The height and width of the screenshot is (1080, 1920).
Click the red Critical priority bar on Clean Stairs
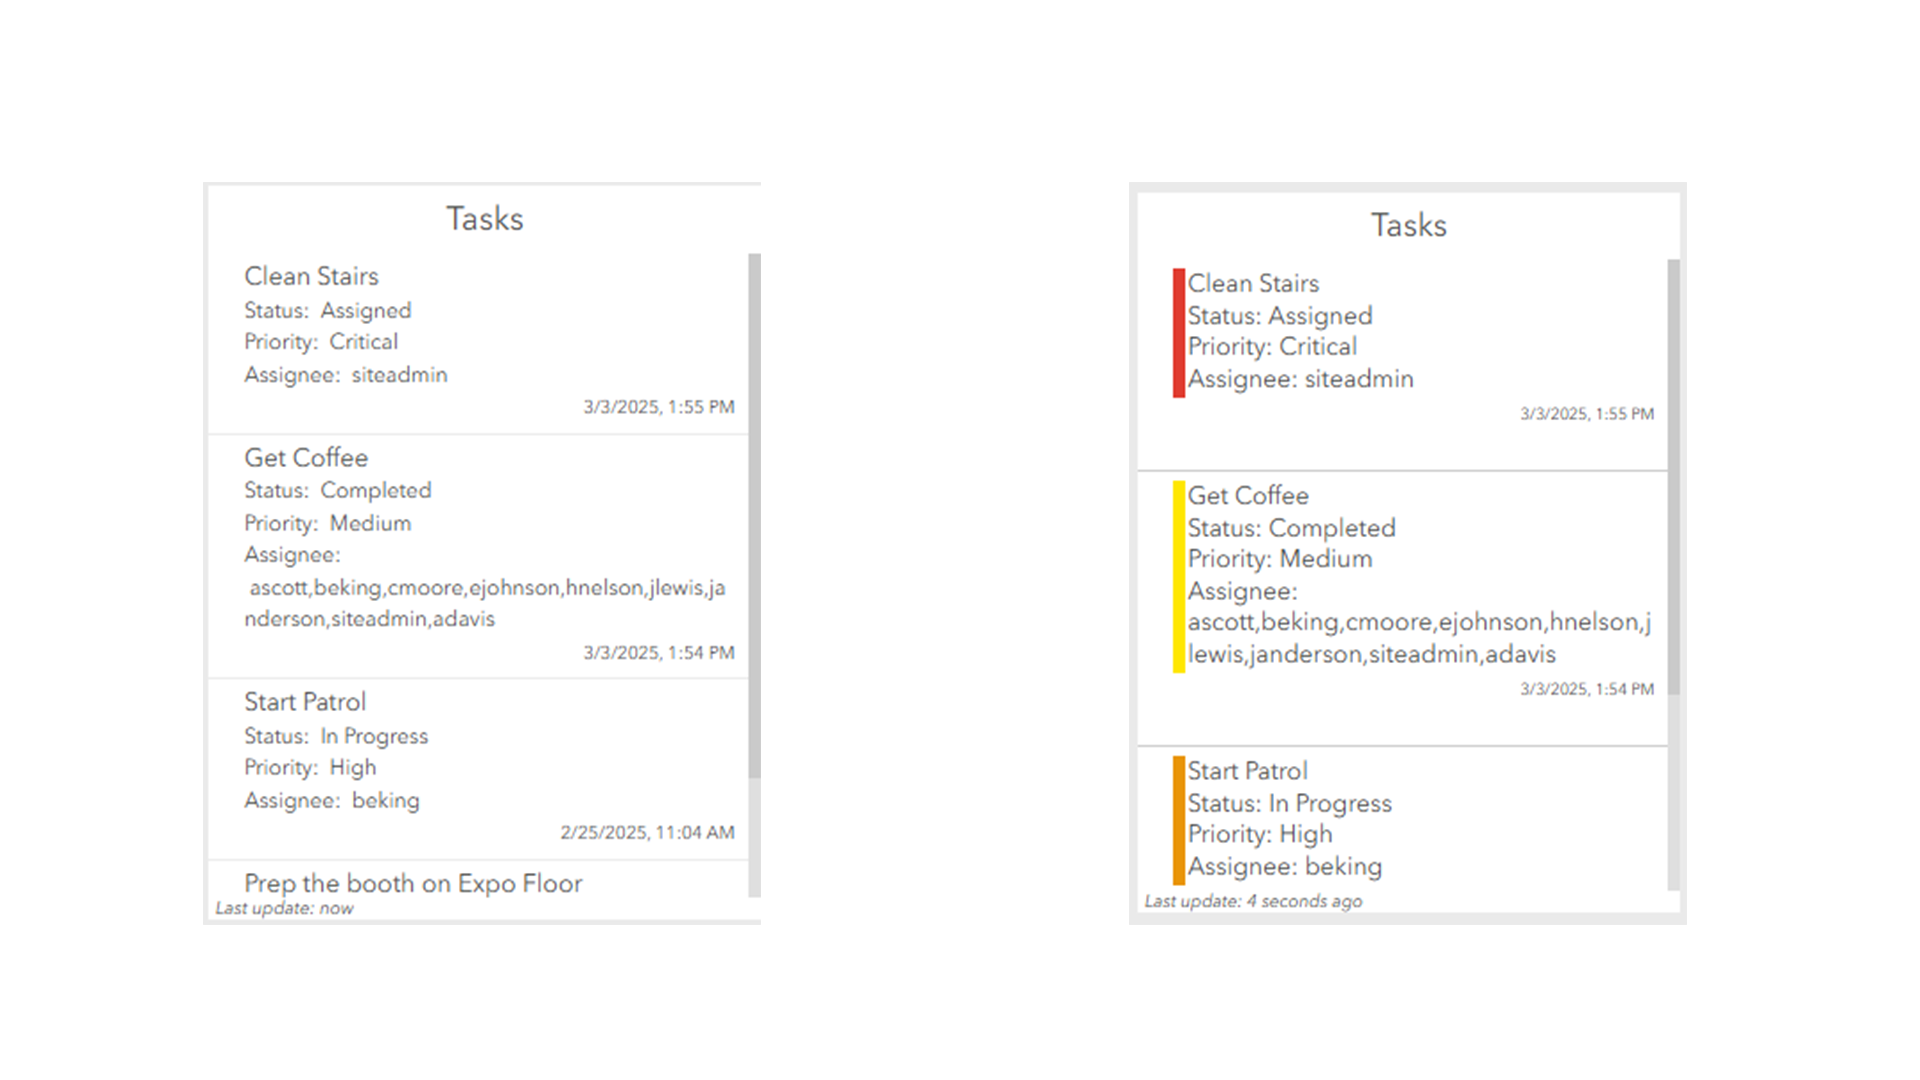pos(1178,330)
